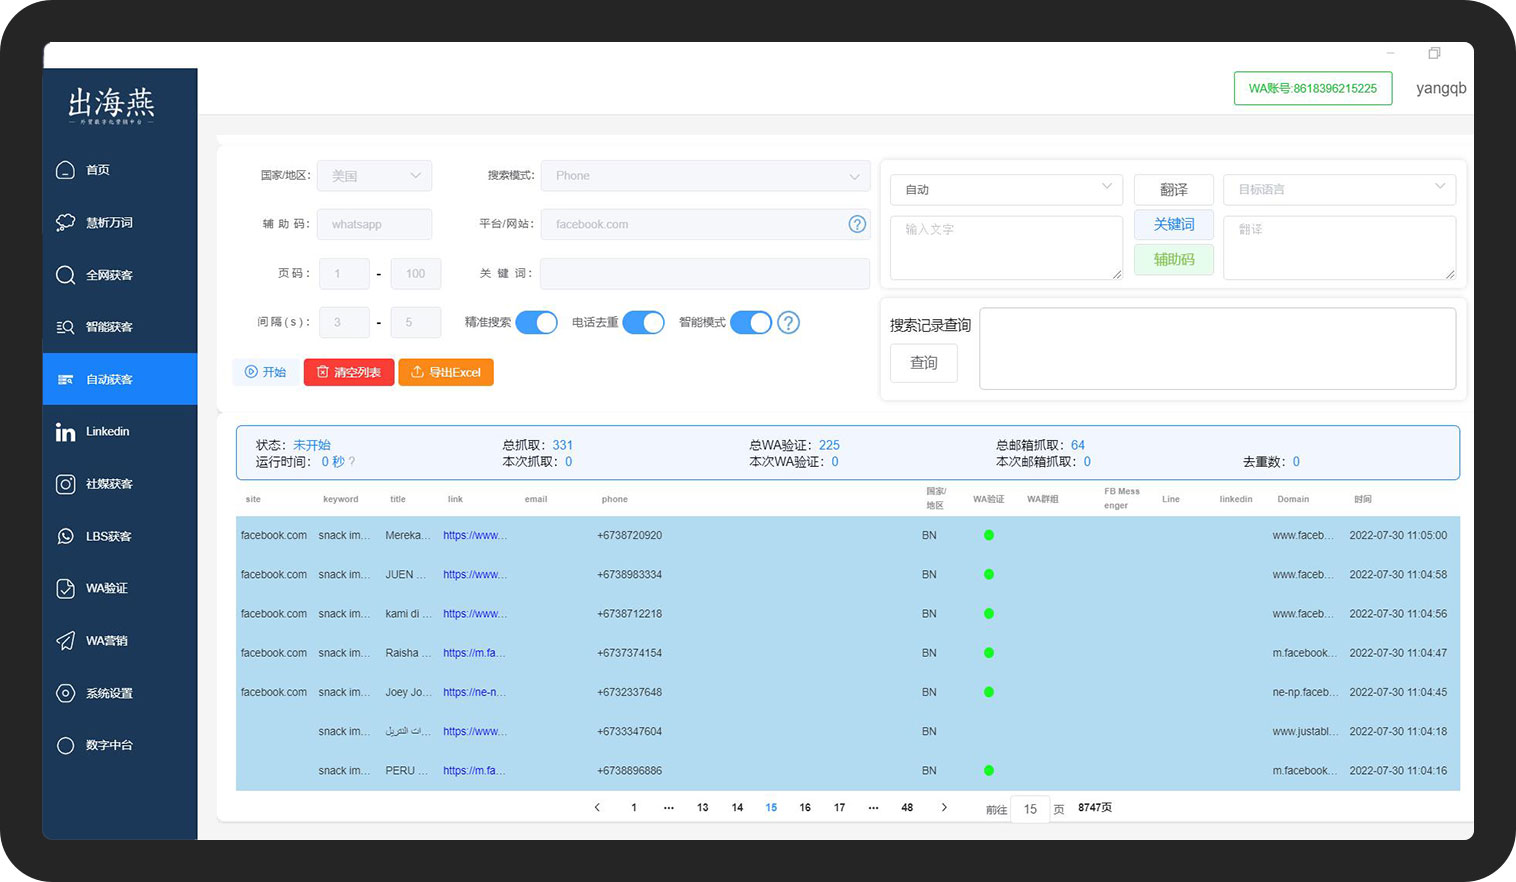
Task: Click the phone column header
Action: [x=615, y=499]
